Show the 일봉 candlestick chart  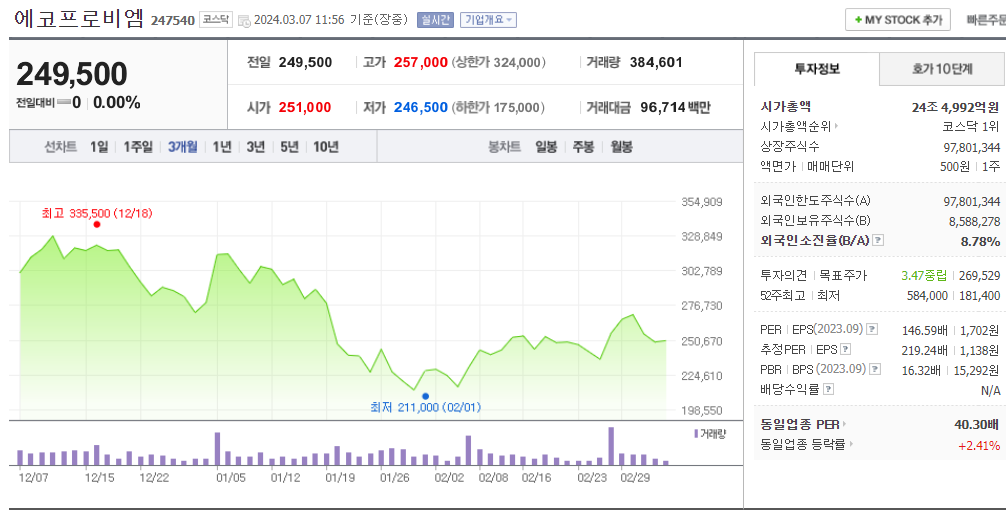tap(546, 147)
